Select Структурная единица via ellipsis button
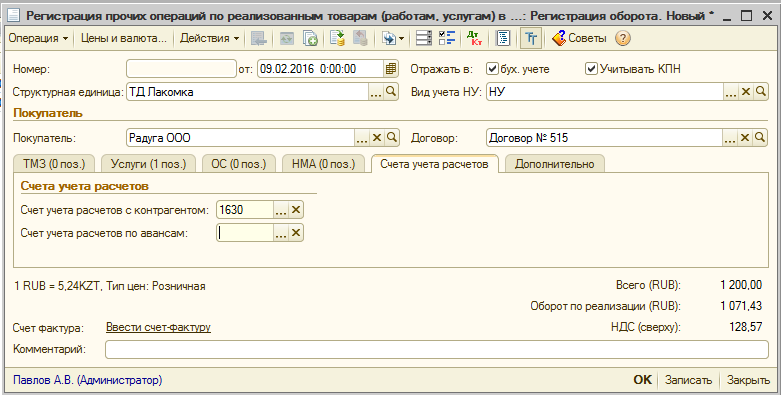This screenshot has height=395, width=781. (376, 92)
